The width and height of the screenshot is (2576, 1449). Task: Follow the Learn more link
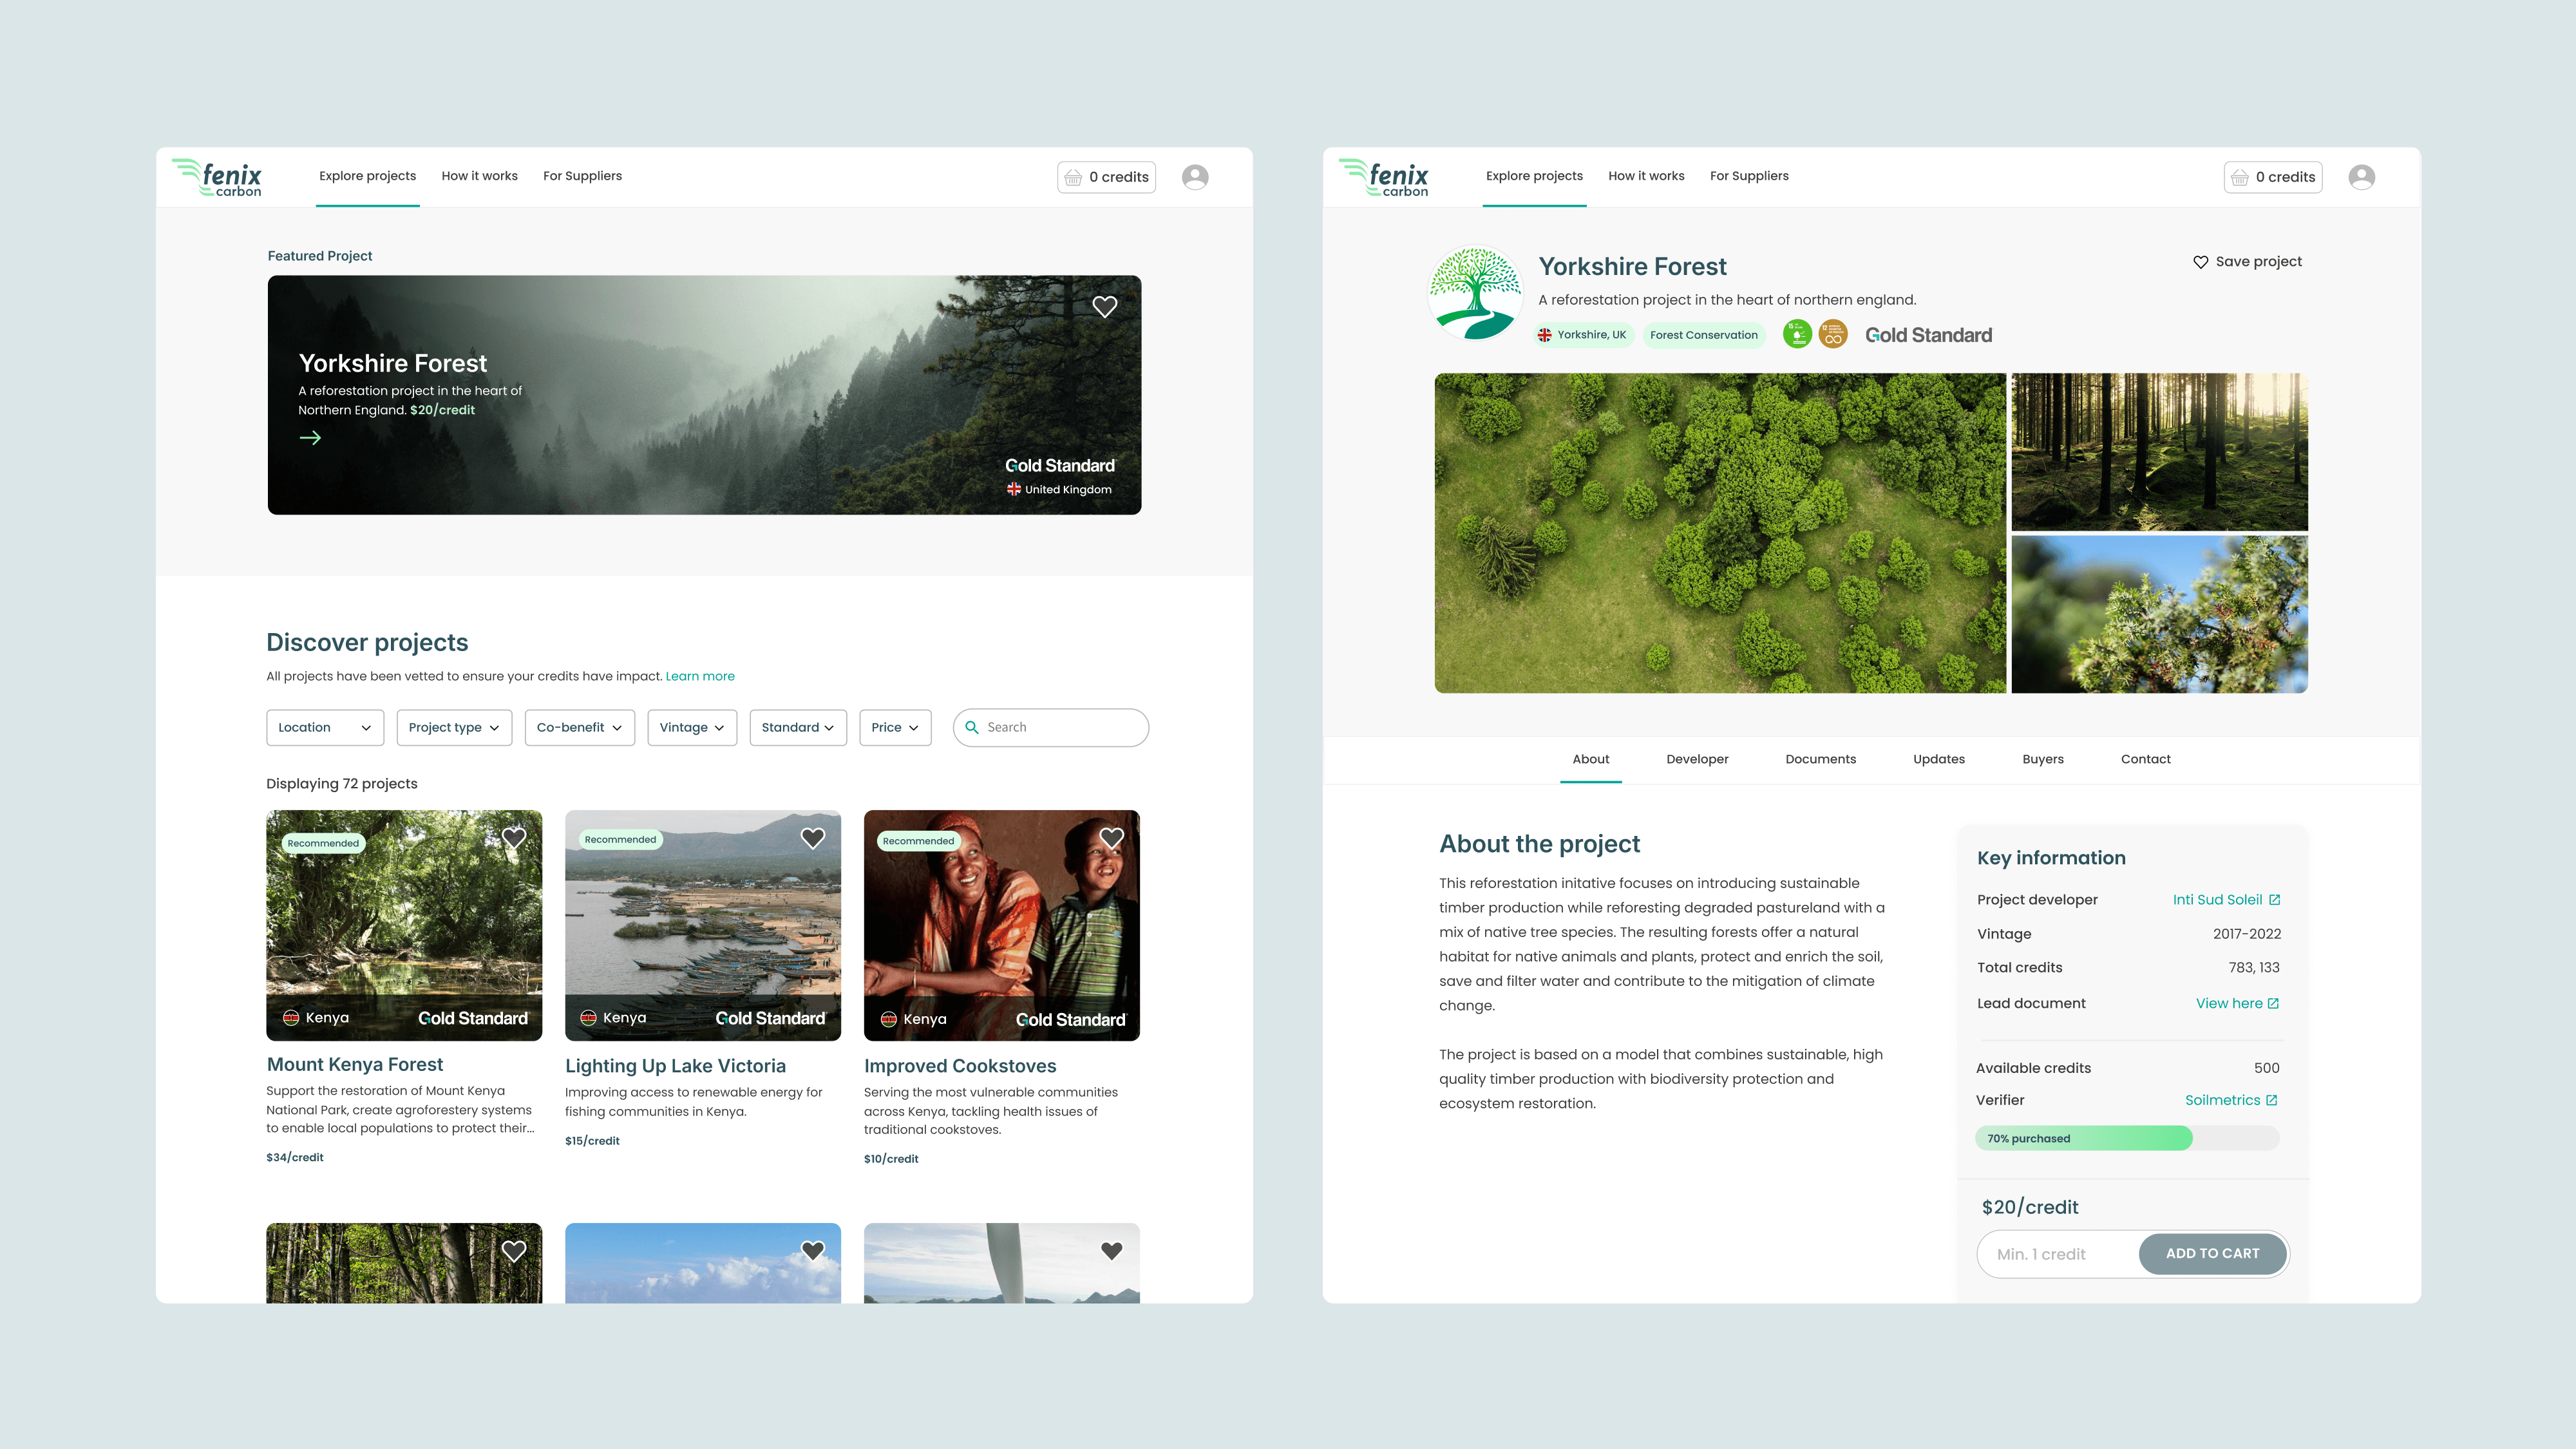click(700, 676)
